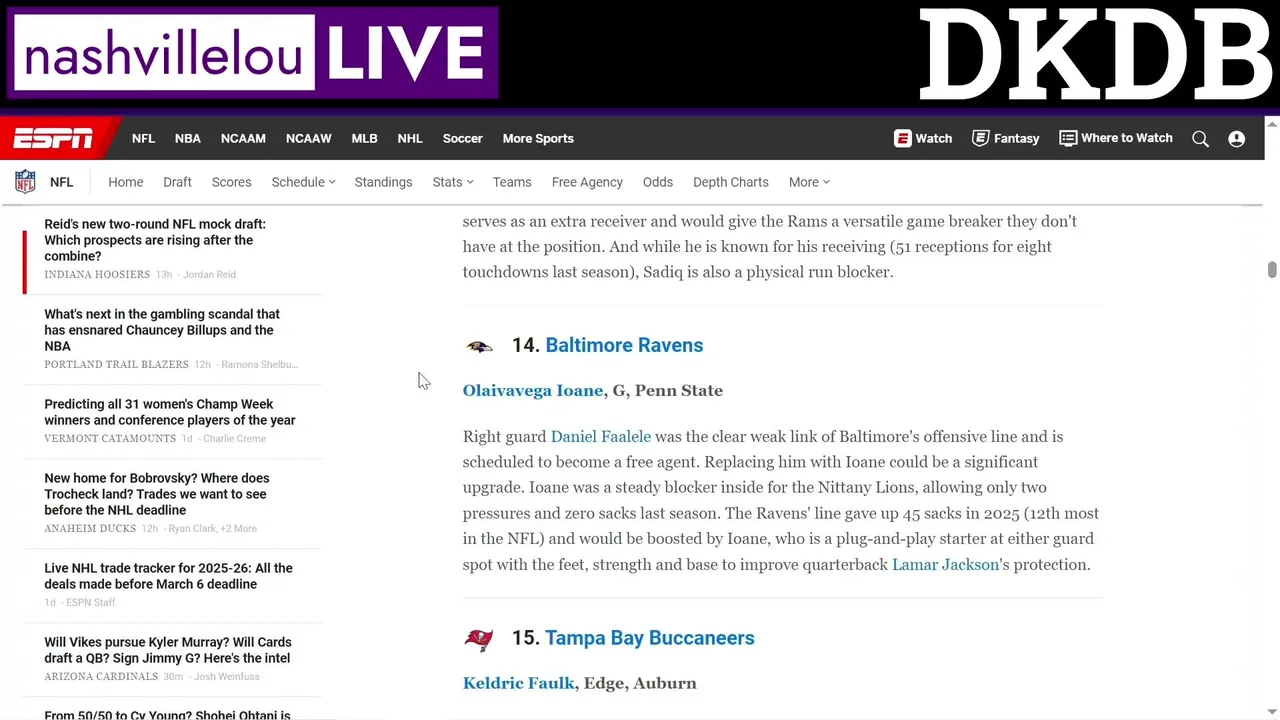Open the ESPN Watch button
This screenshot has height=720, width=1280.
[x=923, y=138]
